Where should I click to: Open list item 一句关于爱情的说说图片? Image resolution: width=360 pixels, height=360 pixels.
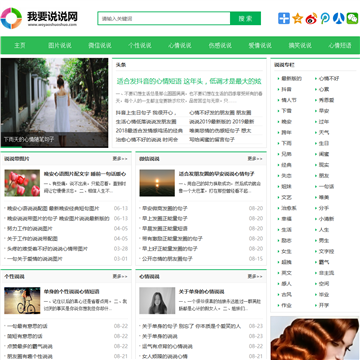click(x=35, y=259)
